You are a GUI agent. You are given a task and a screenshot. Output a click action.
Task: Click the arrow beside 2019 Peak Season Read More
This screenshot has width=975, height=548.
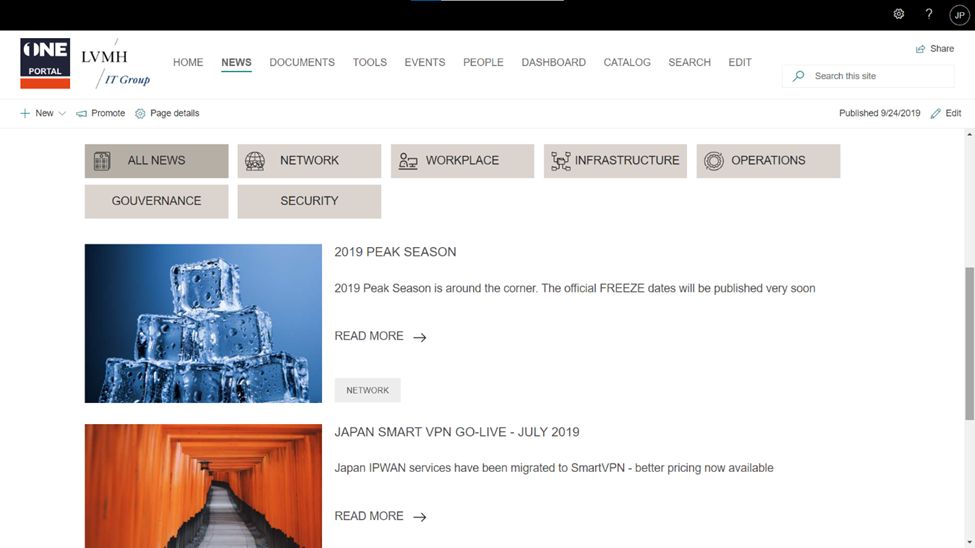point(420,337)
